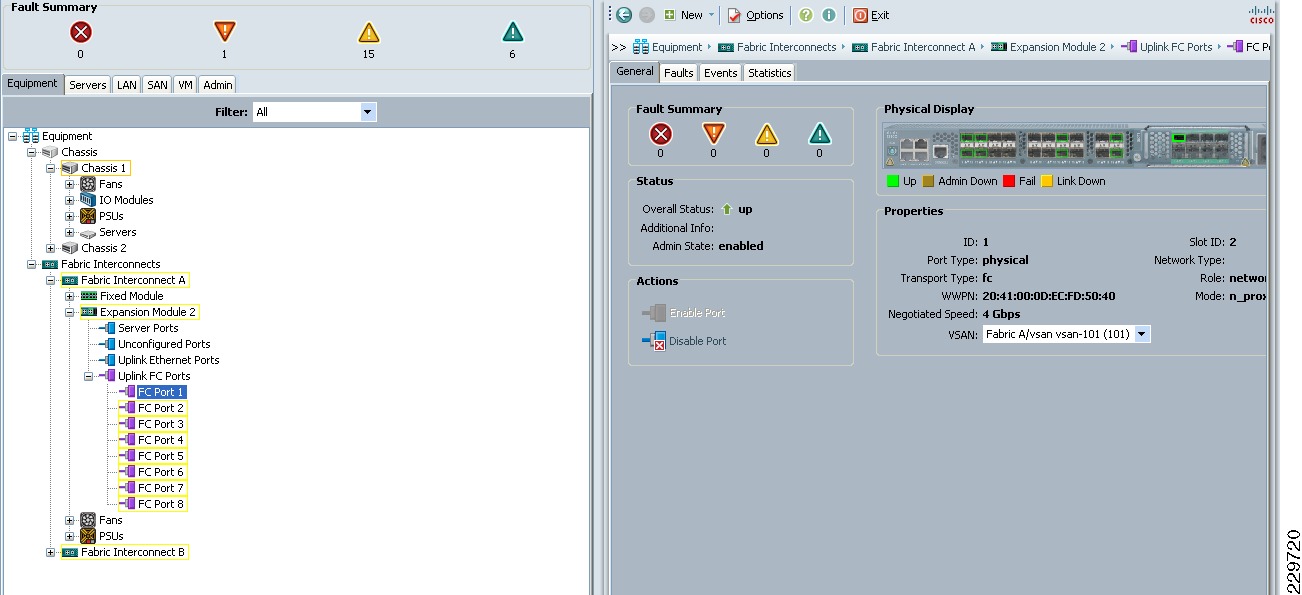
Task: Click the Enable Port action icon
Action: point(653,313)
